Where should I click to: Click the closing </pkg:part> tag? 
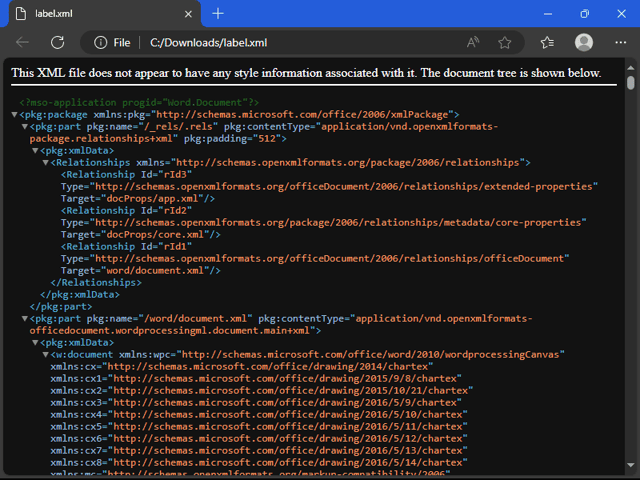tap(61, 307)
